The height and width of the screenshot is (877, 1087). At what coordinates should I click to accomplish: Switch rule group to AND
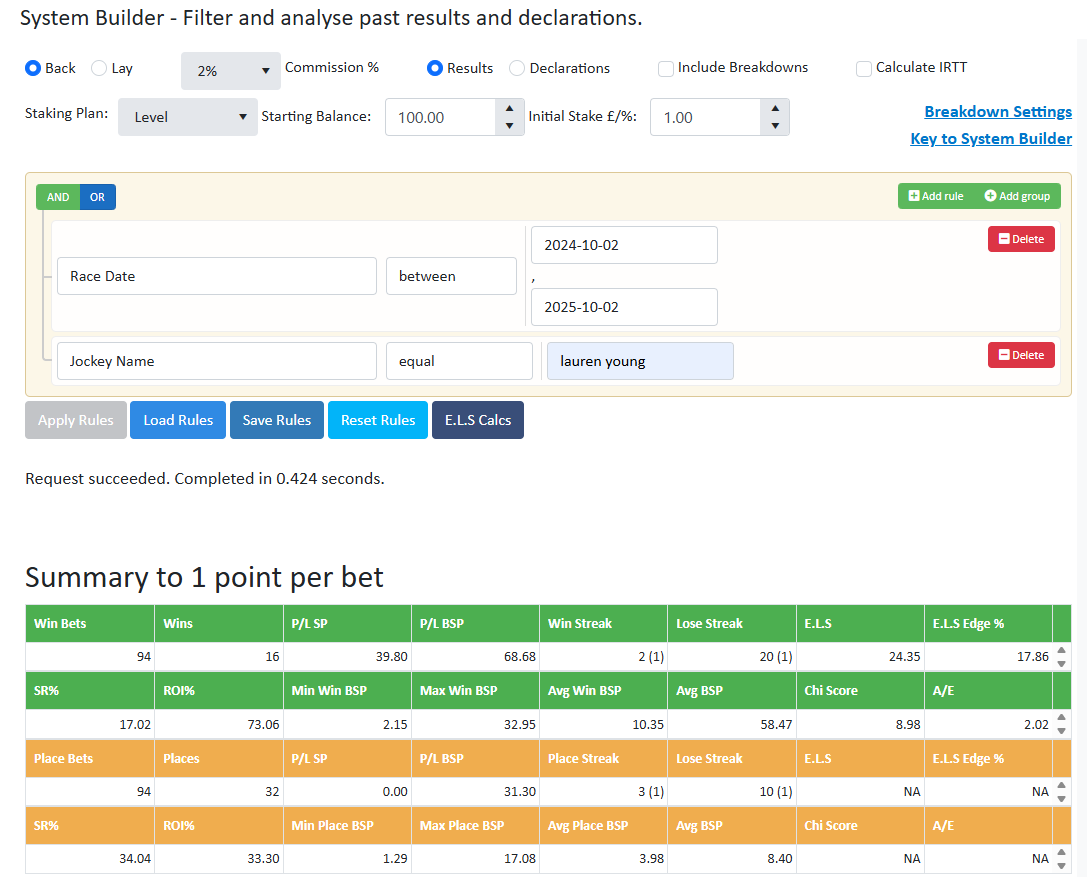click(58, 197)
